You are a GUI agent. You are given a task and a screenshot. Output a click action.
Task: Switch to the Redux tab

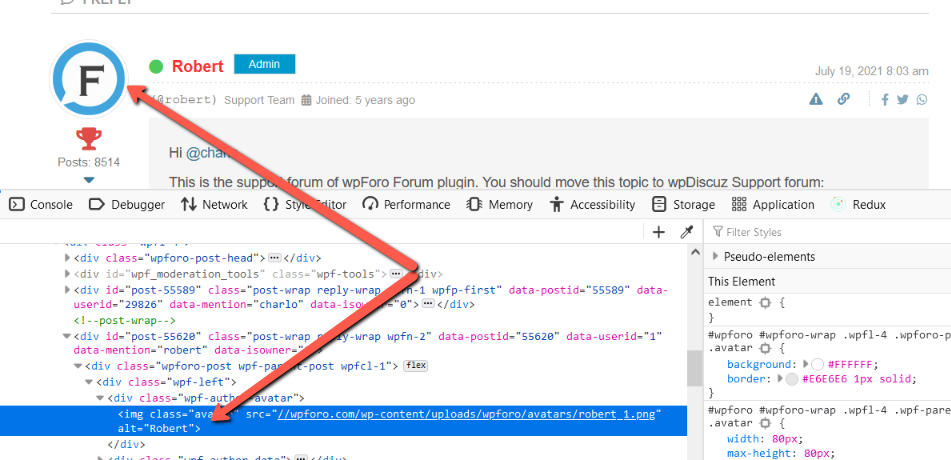pos(858,205)
